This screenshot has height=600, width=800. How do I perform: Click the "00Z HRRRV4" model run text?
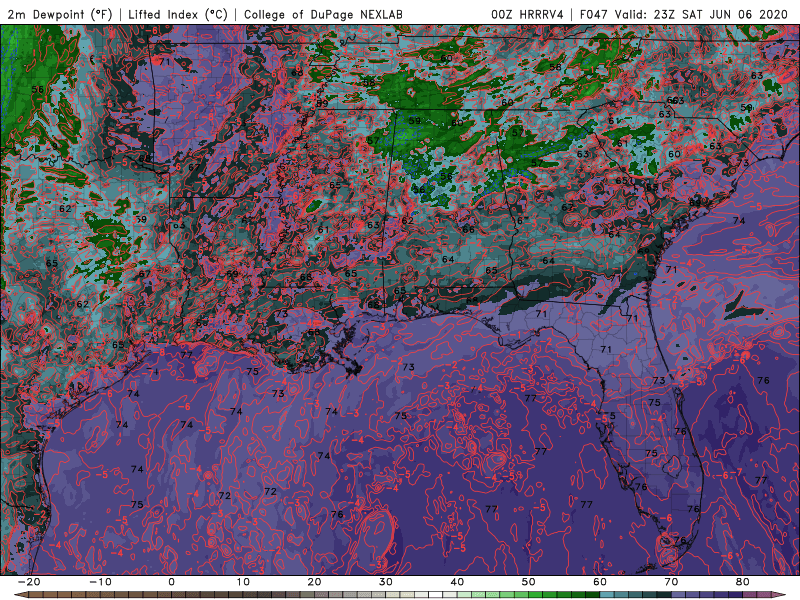pos(527,14)
